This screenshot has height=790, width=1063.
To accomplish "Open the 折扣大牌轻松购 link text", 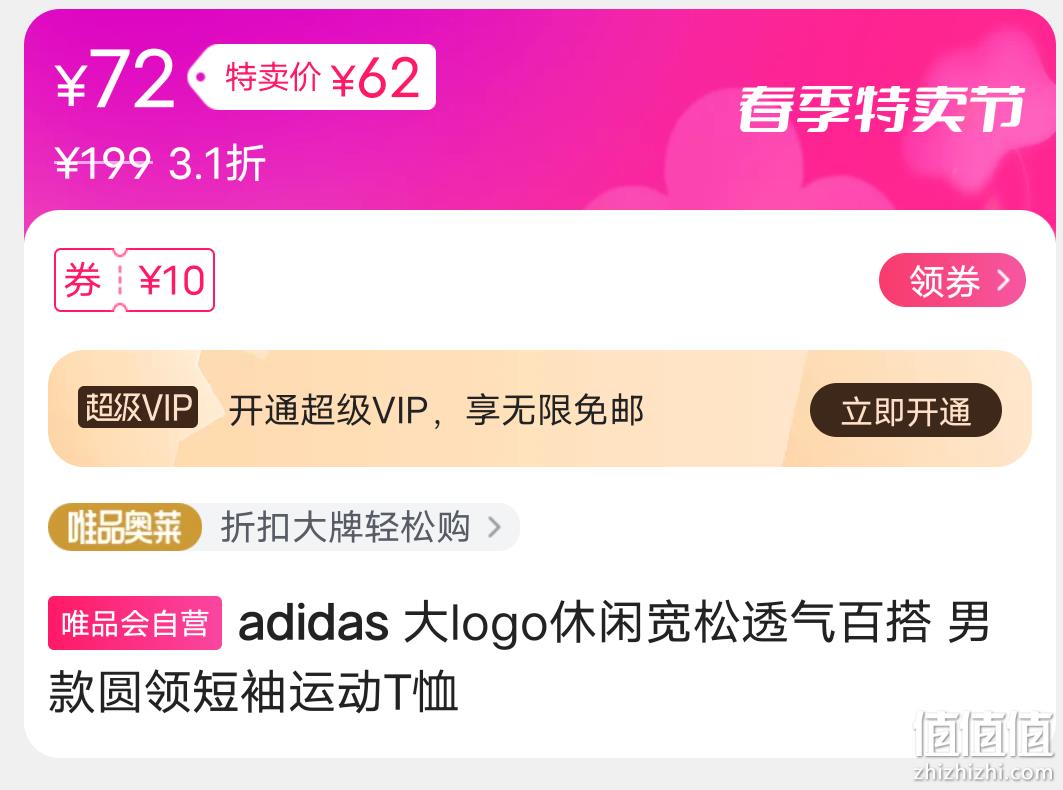I will (345, 527).
